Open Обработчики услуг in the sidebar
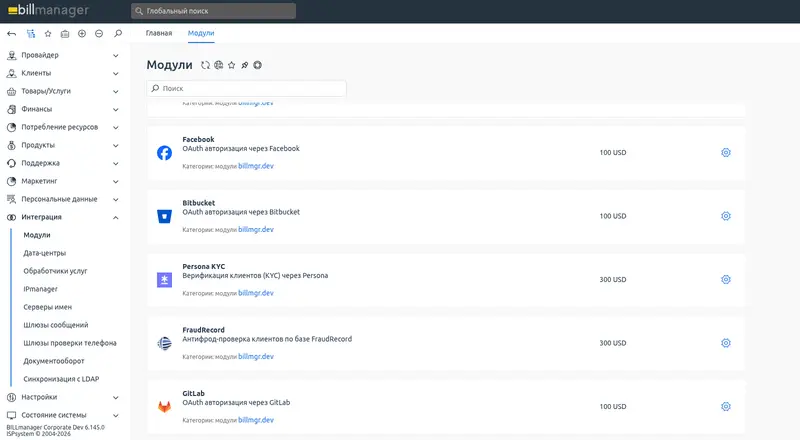 point(55,271)
